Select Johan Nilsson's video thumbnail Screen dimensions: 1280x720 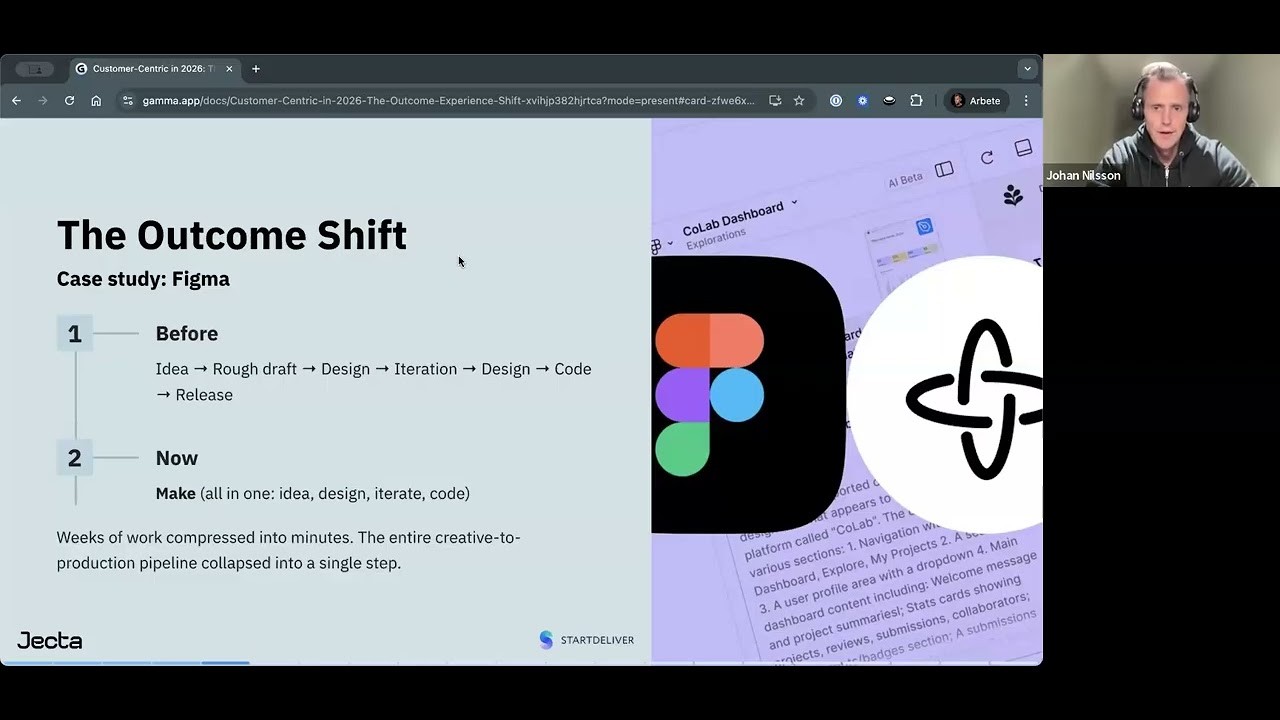pyautogui.click(x=1161, y=120)
